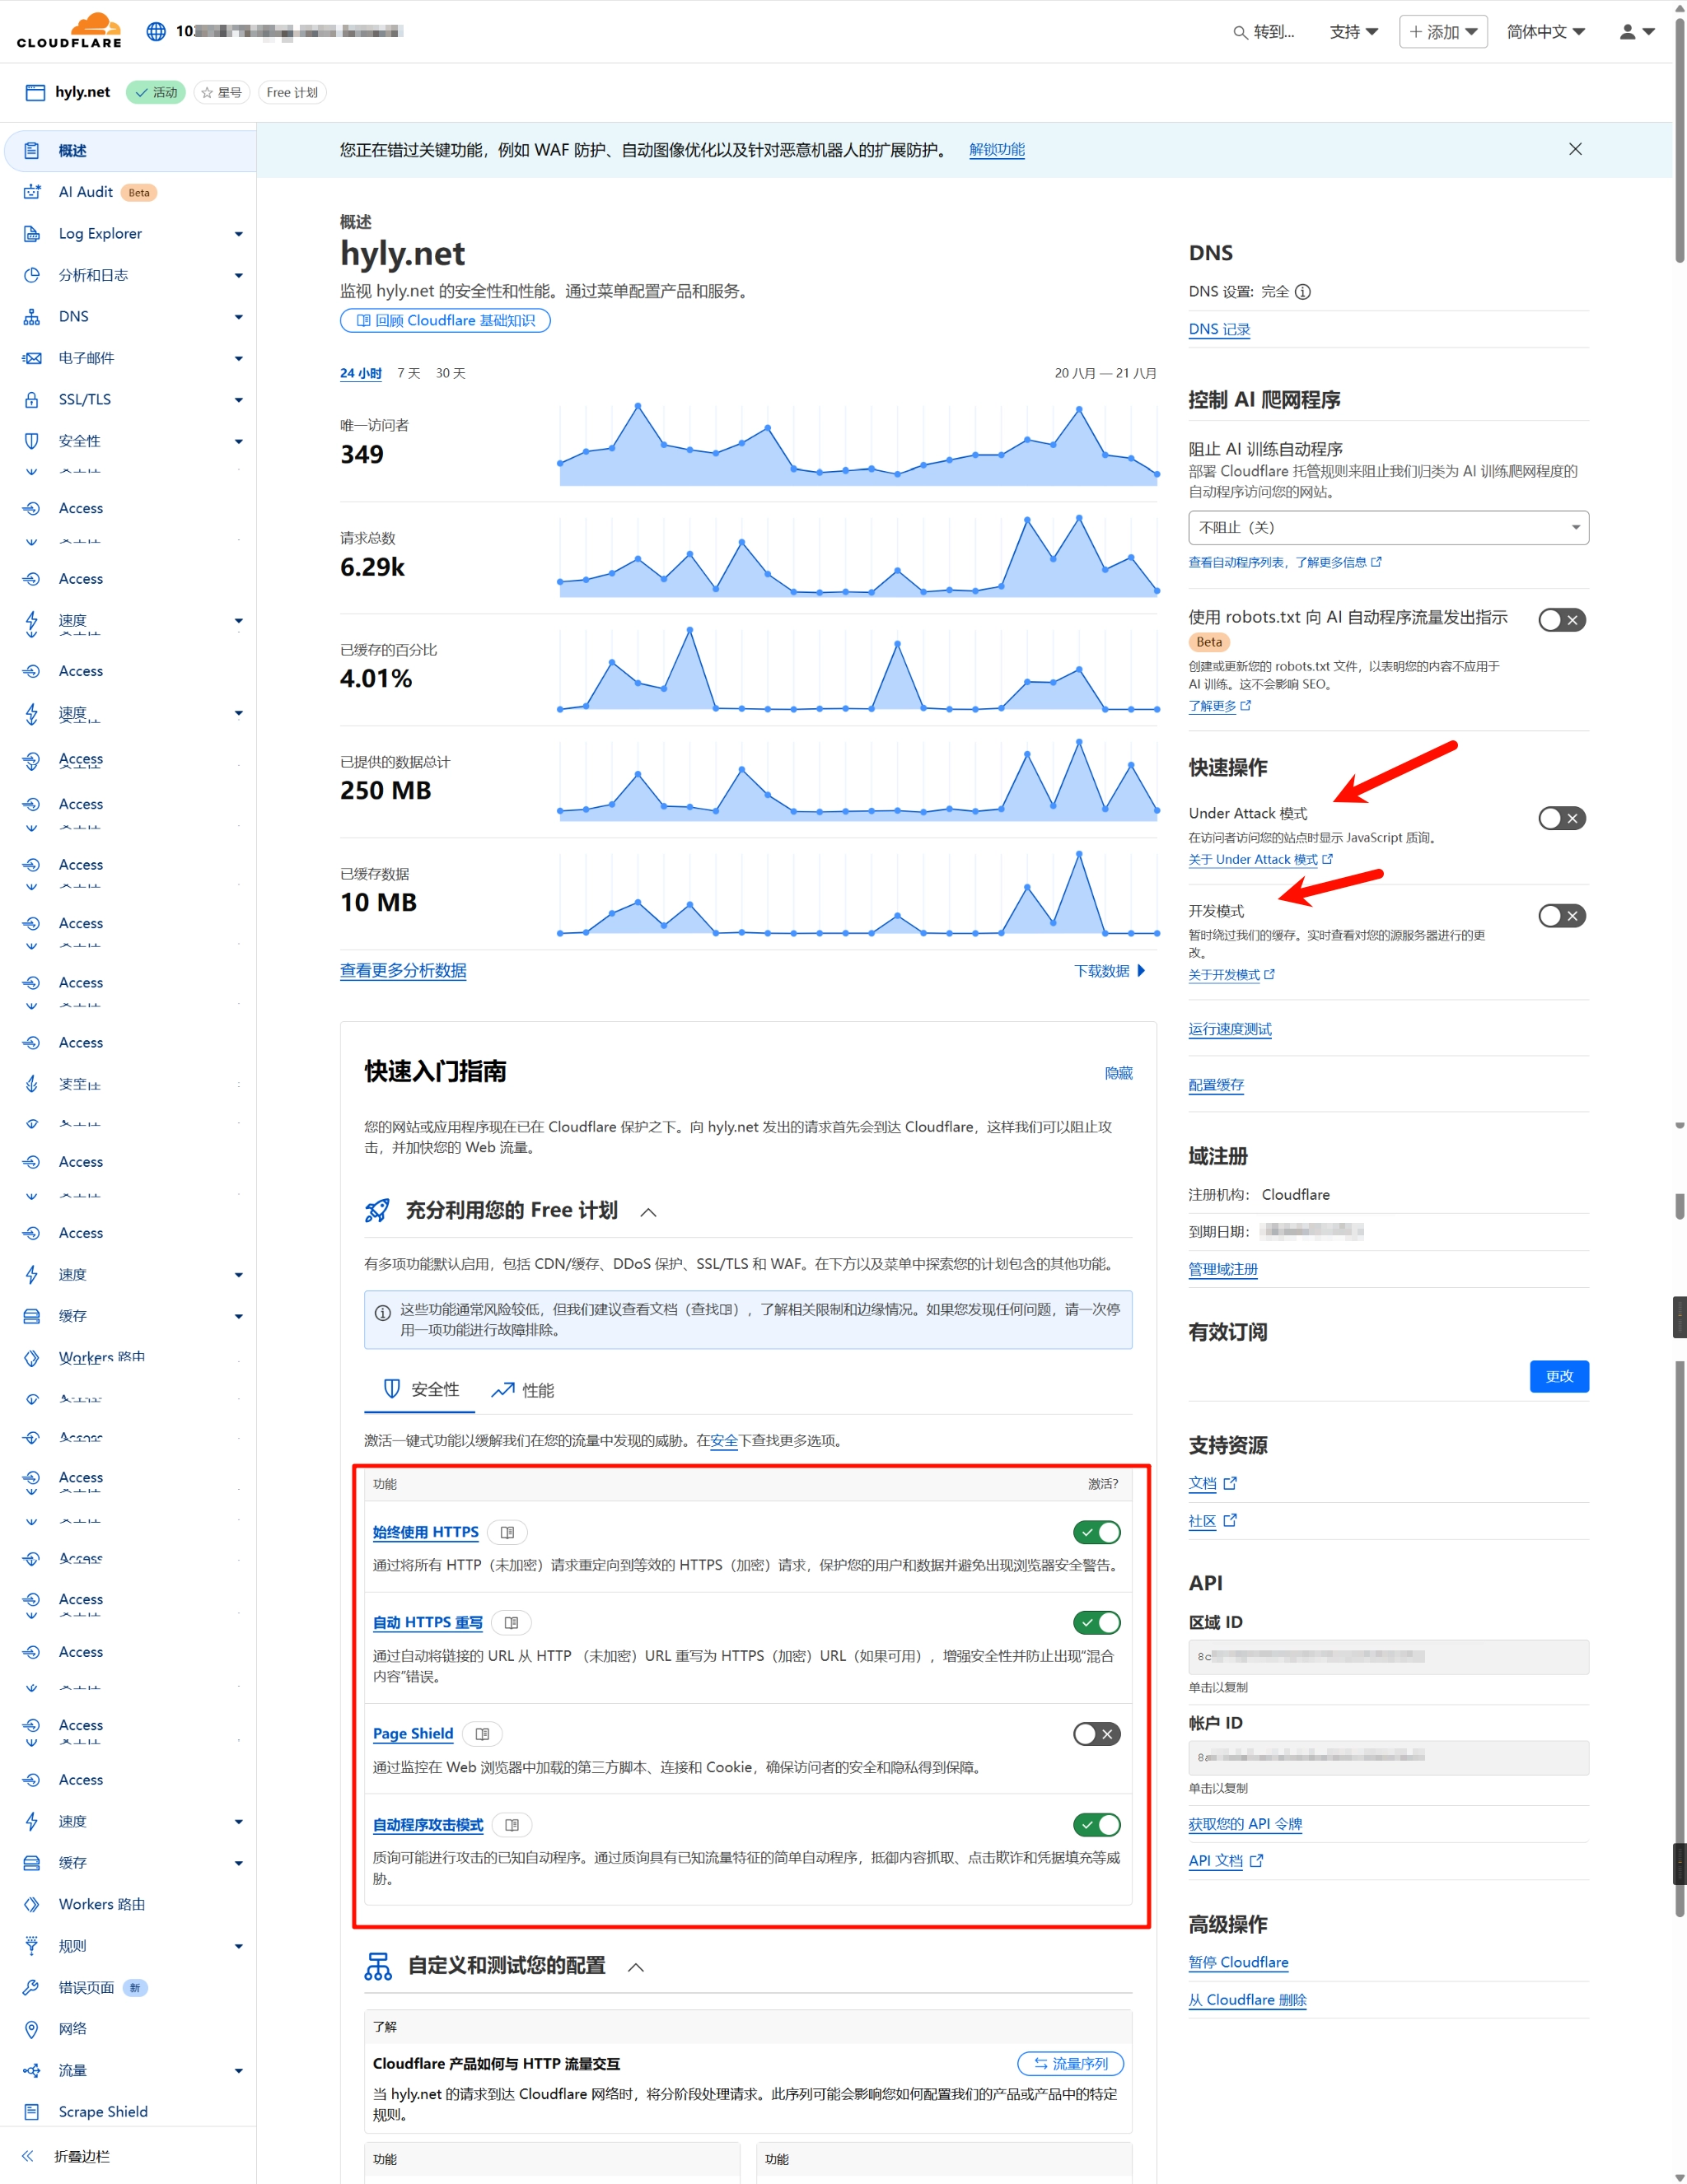Turn off the 始终使用 HTTPS switch
Screen dimensions: 1687x2184
tap(1097, 1533)
